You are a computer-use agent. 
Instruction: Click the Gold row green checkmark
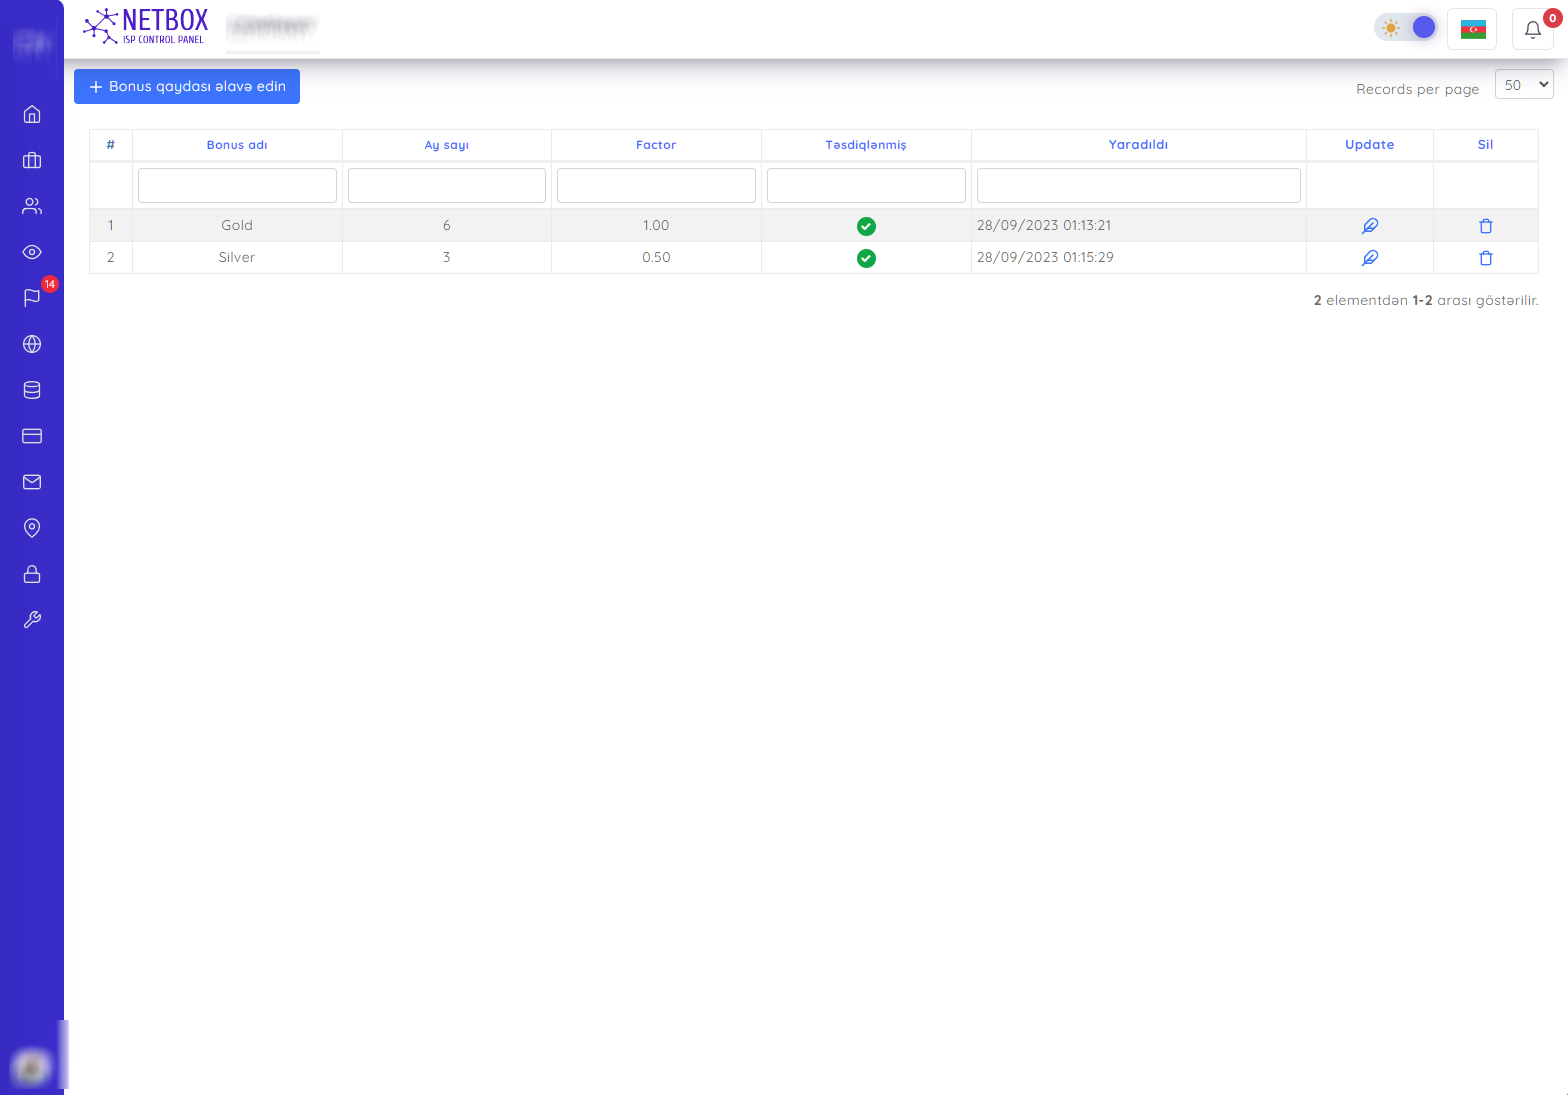(866, 226)
